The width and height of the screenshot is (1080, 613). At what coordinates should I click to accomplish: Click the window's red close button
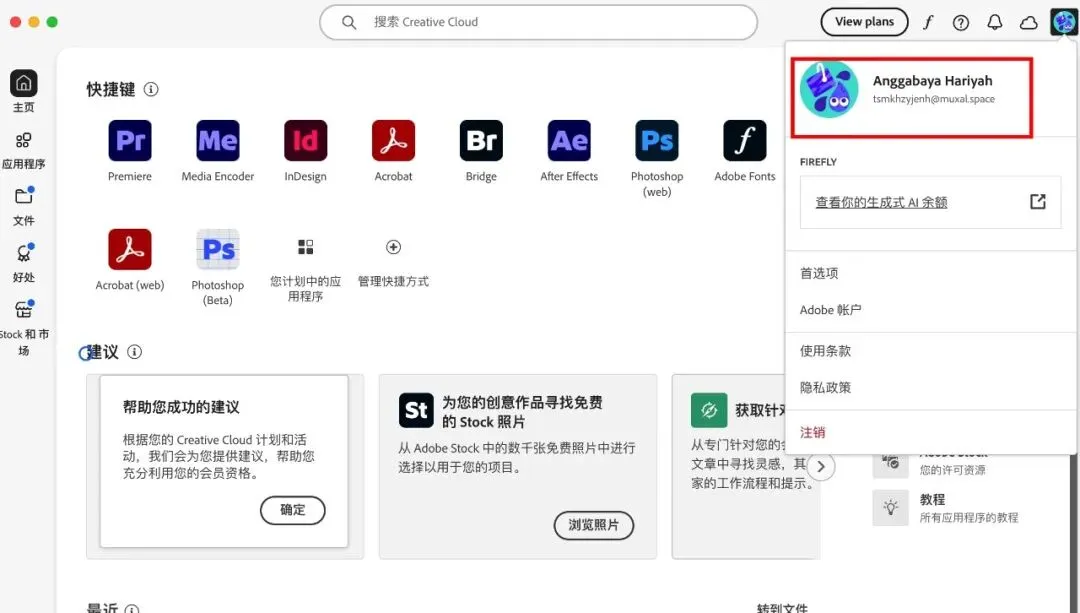pos(15,22)
